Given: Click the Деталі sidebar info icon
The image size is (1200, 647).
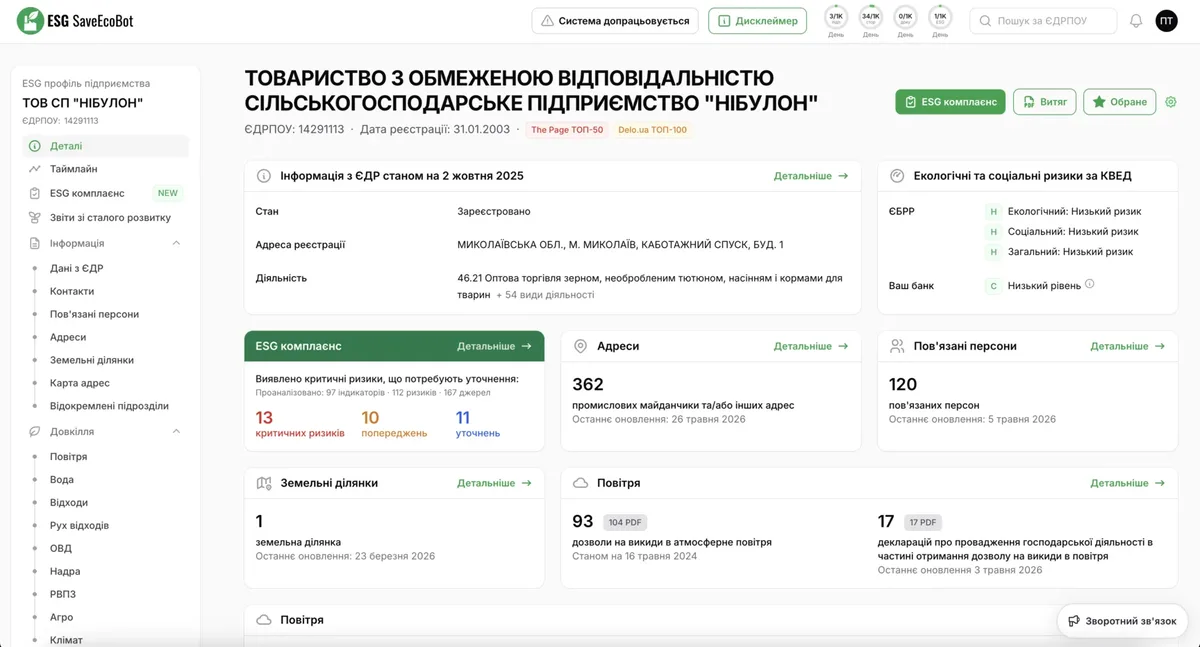Looking at the screenshot, I should coord(35,146).
